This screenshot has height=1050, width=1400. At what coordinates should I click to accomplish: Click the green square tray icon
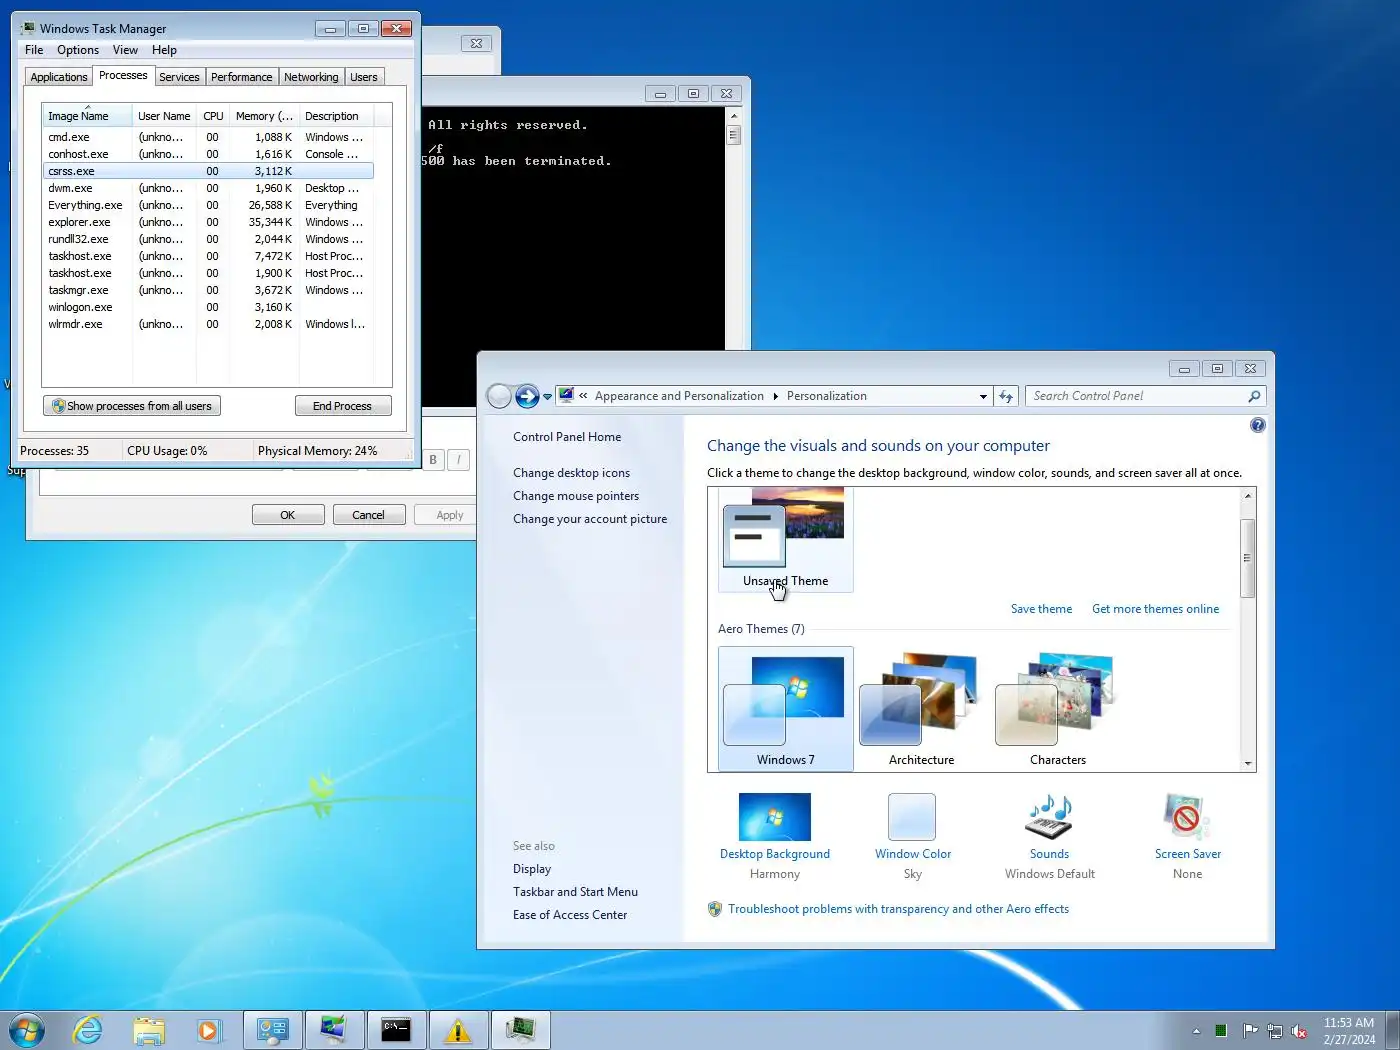[x=1221, y=1031]
